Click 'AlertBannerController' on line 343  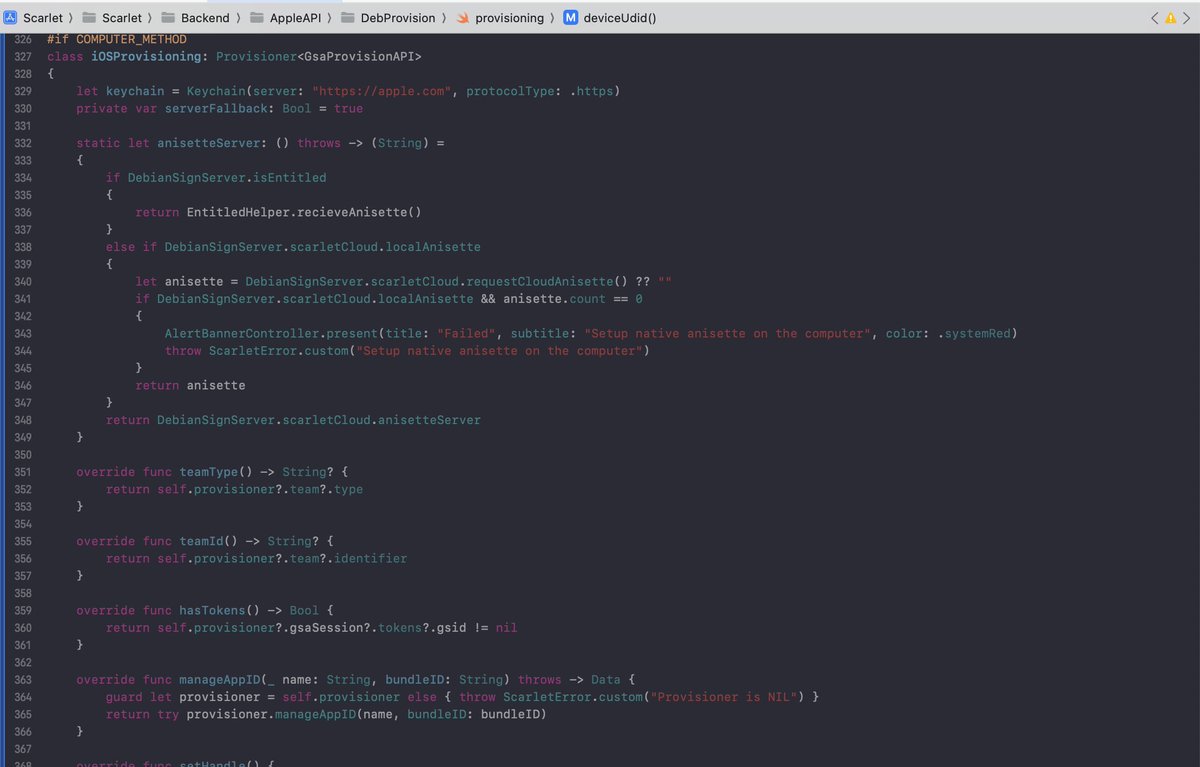pos(241,333)
